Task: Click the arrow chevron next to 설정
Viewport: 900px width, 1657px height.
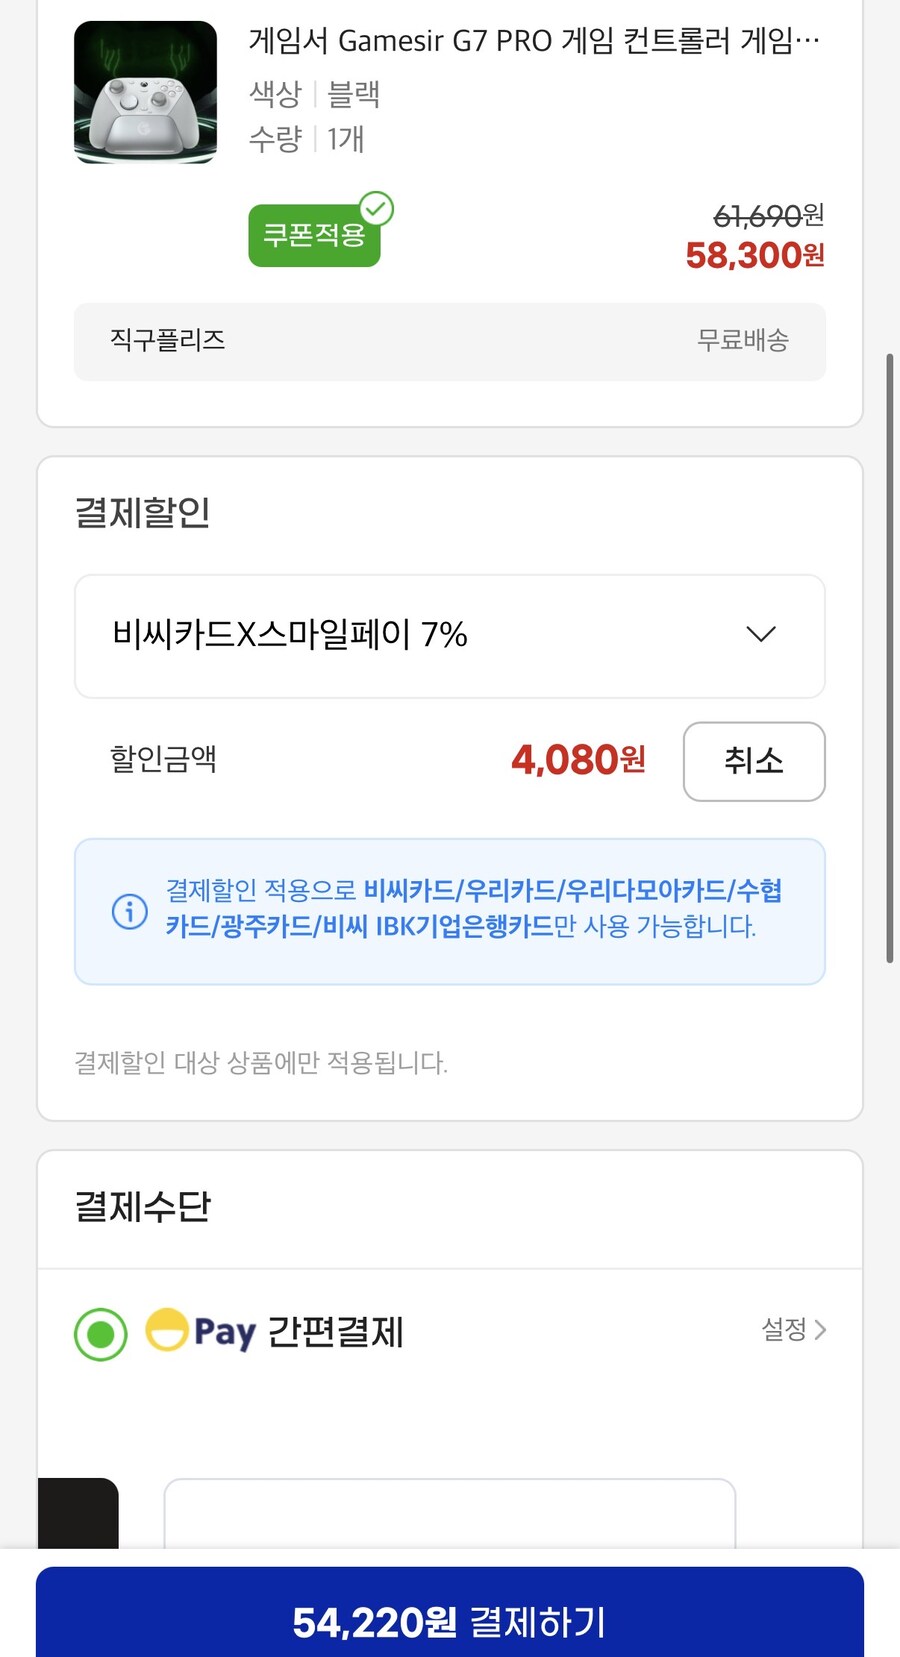Action: 822,1330
